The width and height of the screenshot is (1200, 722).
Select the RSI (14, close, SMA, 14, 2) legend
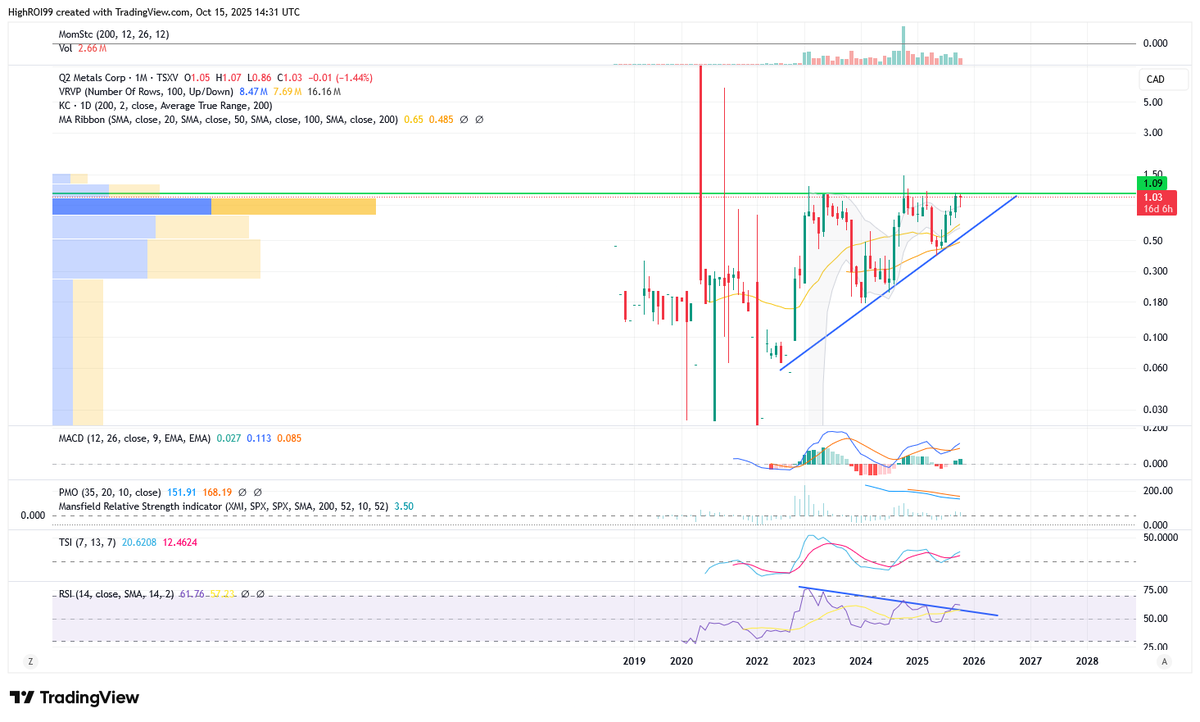[x=116, y=594]
